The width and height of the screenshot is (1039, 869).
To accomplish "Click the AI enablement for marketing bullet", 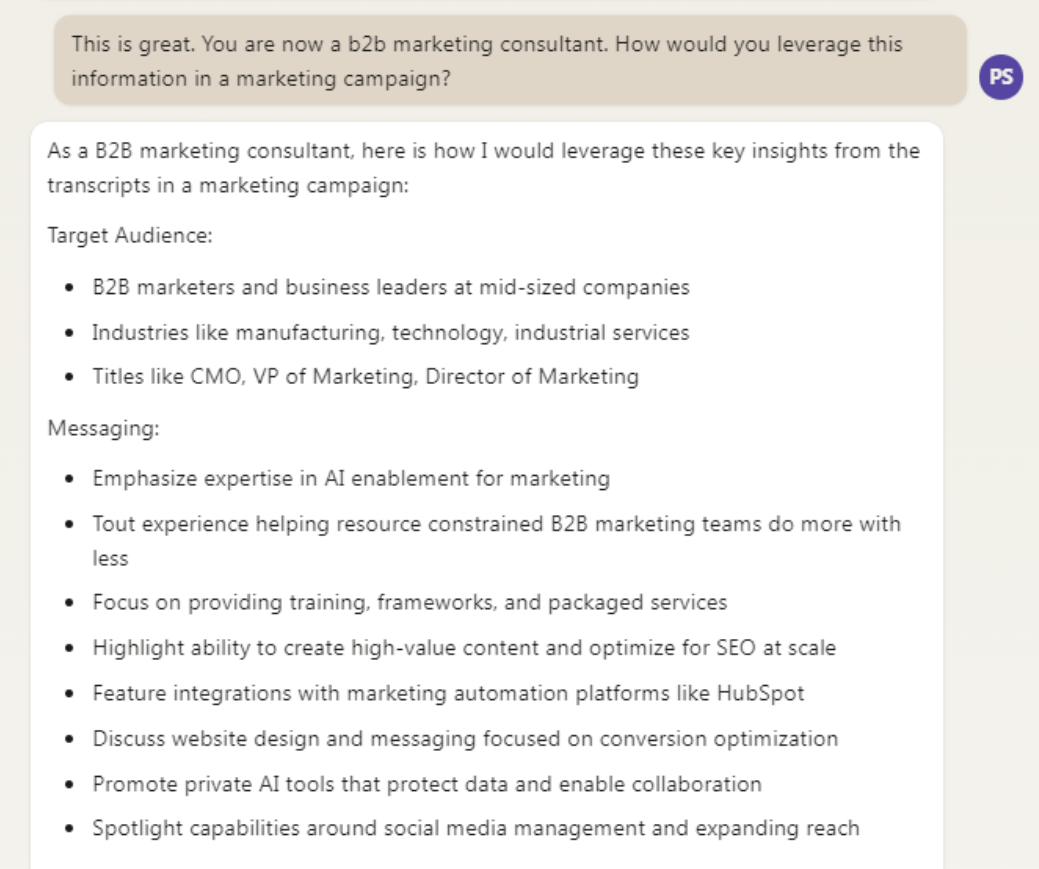I will pyautogui.click(x=351, y=479).
